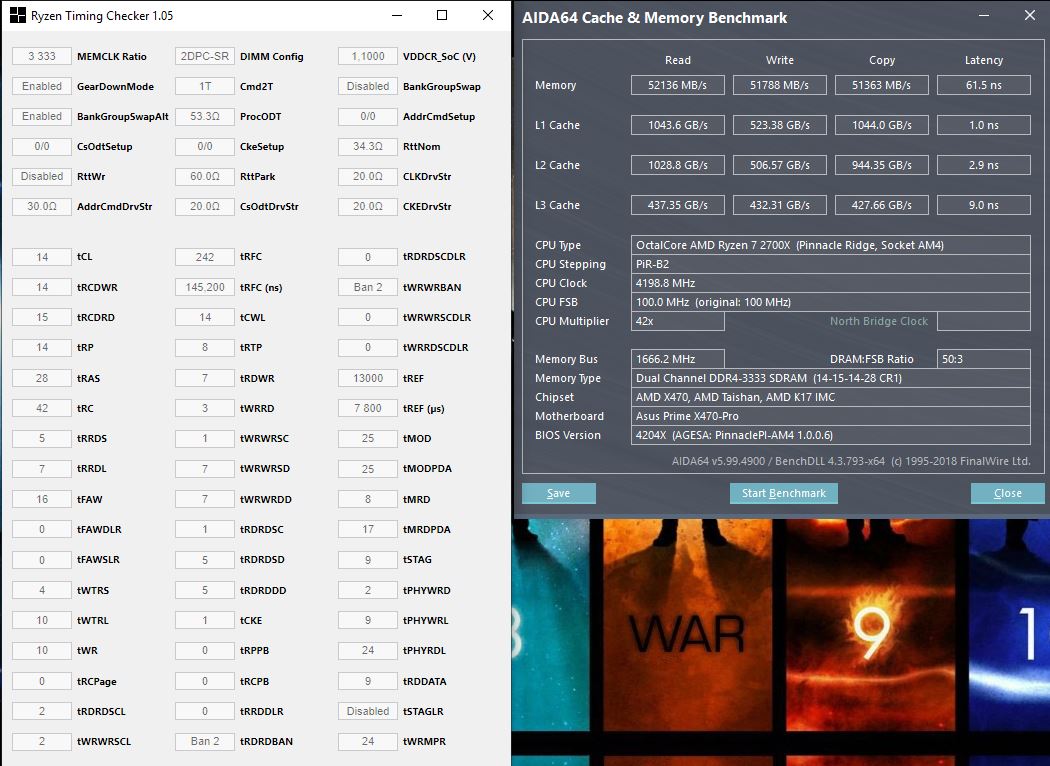Select the CPU FSB 100.0 MHz field
This screenshot has height=766, width=1050.
click(x=830, y=302)
